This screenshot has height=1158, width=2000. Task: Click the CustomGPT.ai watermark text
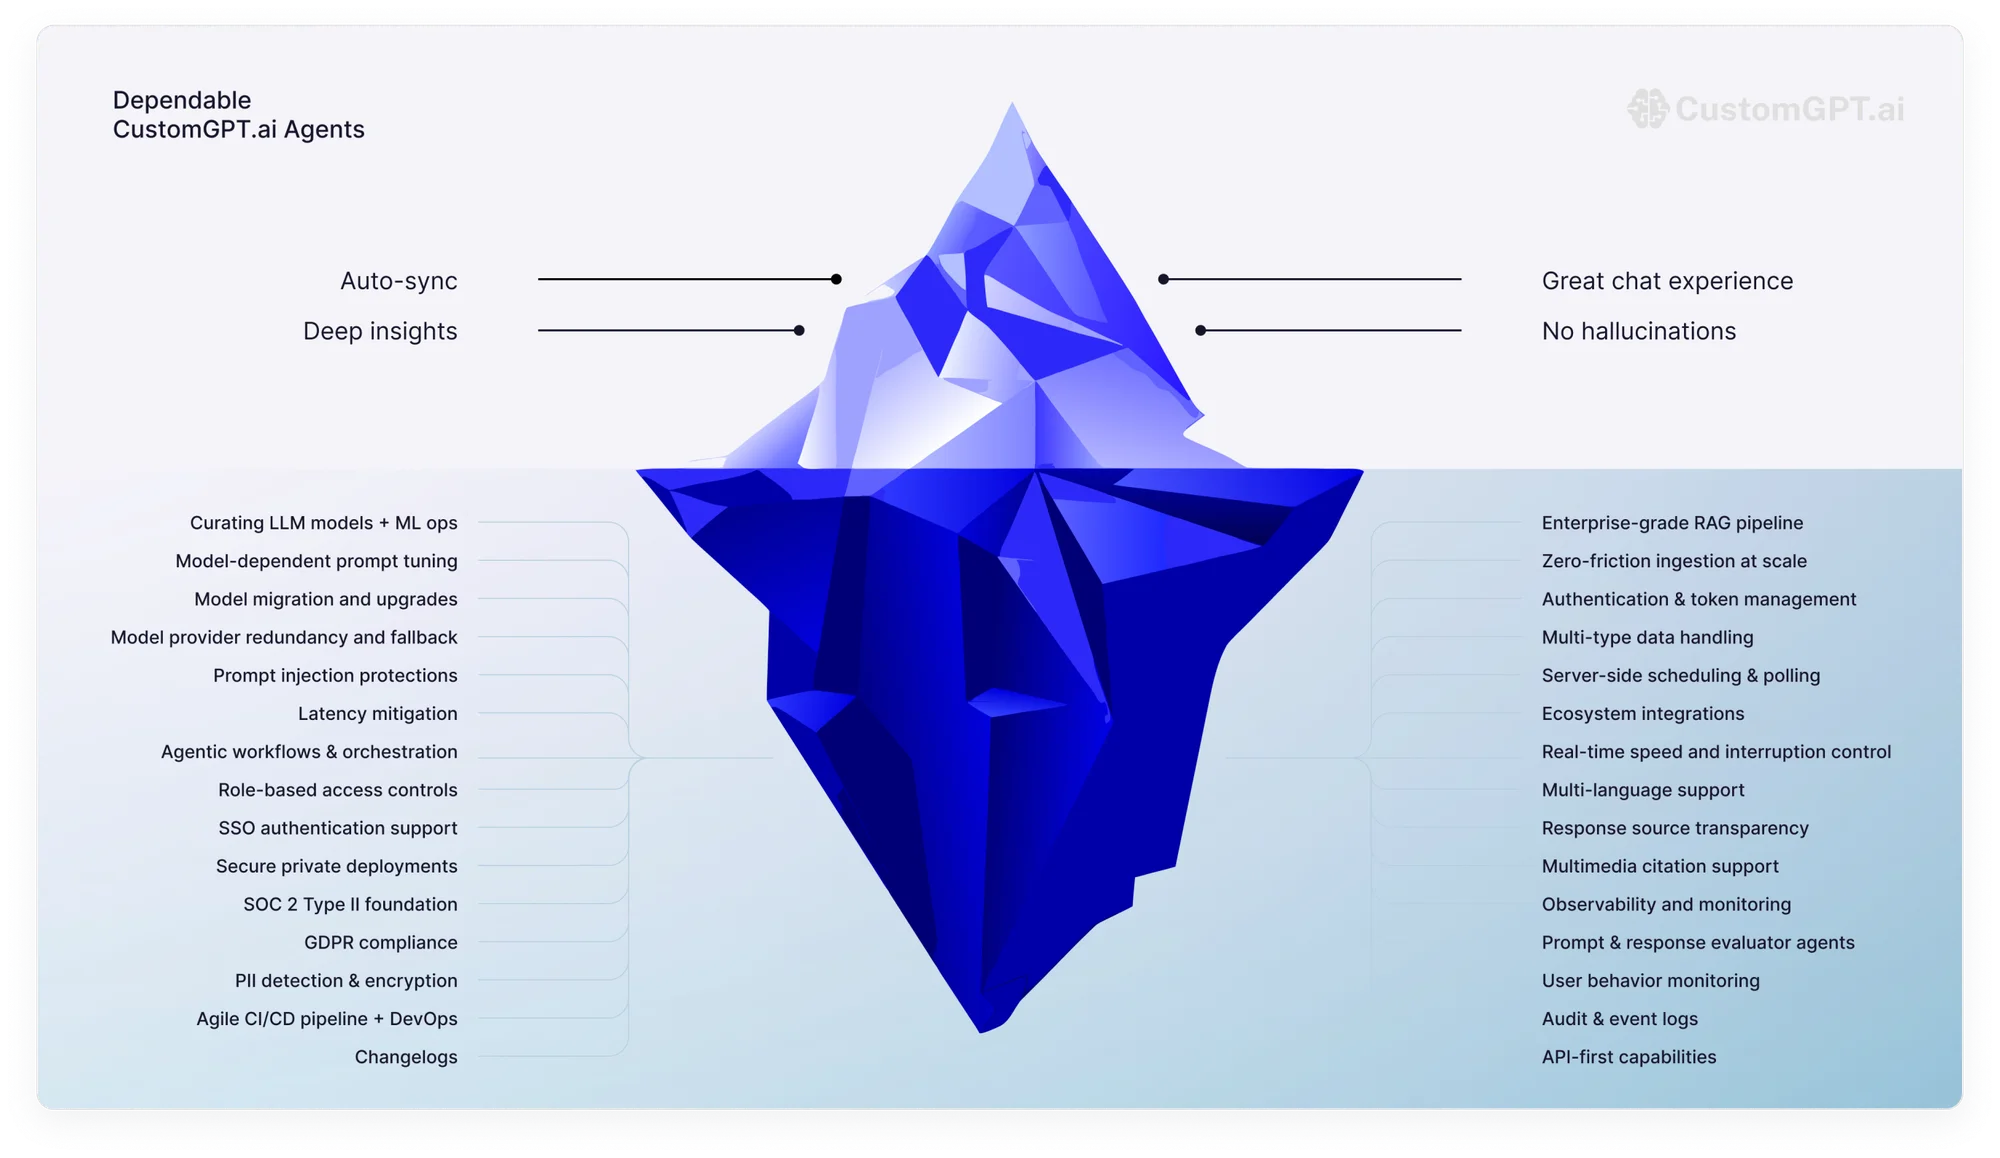(x=1789, y=109)
